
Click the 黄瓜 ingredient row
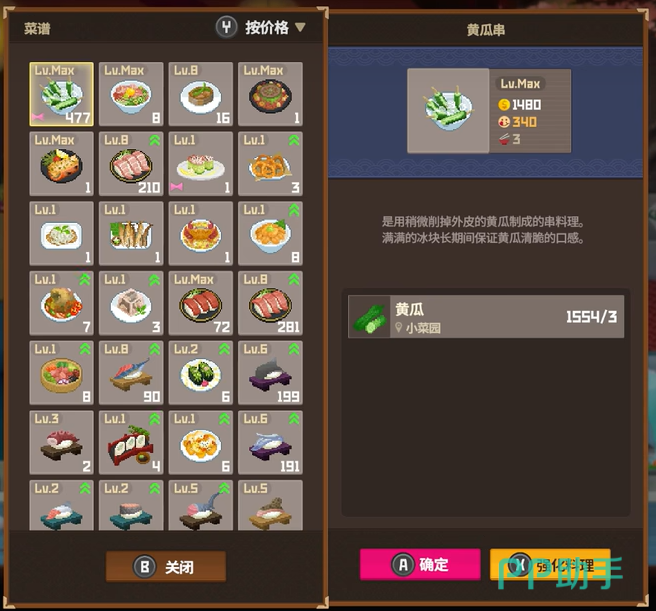coord(486,316)
